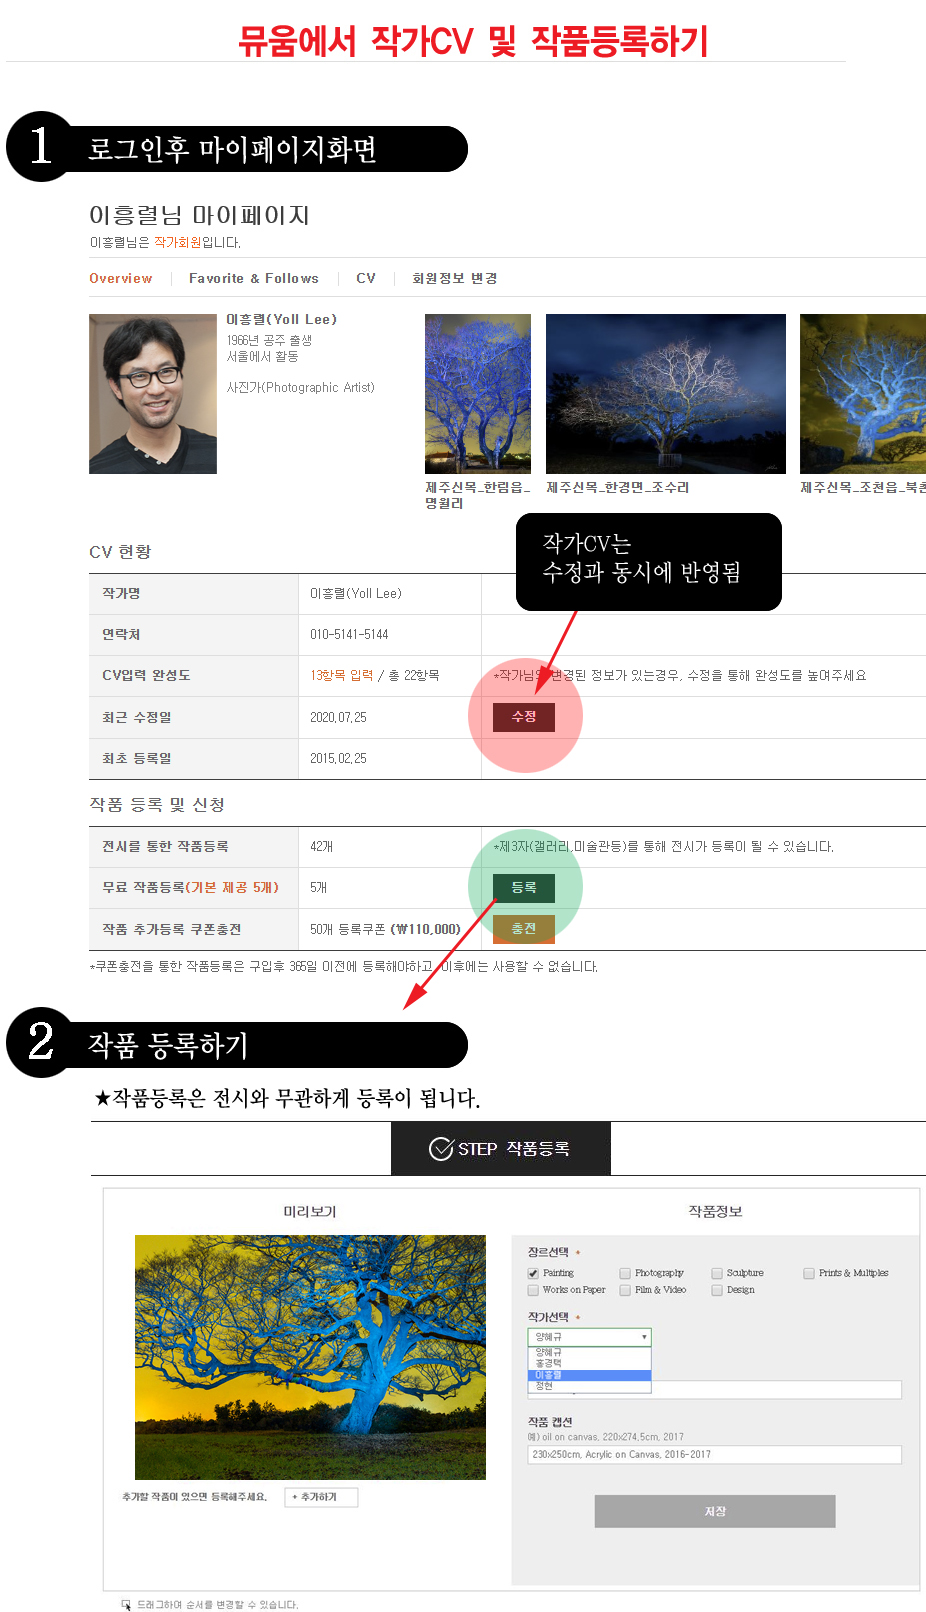
Task: Choose 홍경택 from the artist dropdown list
Action: (x=590, y=1363)
